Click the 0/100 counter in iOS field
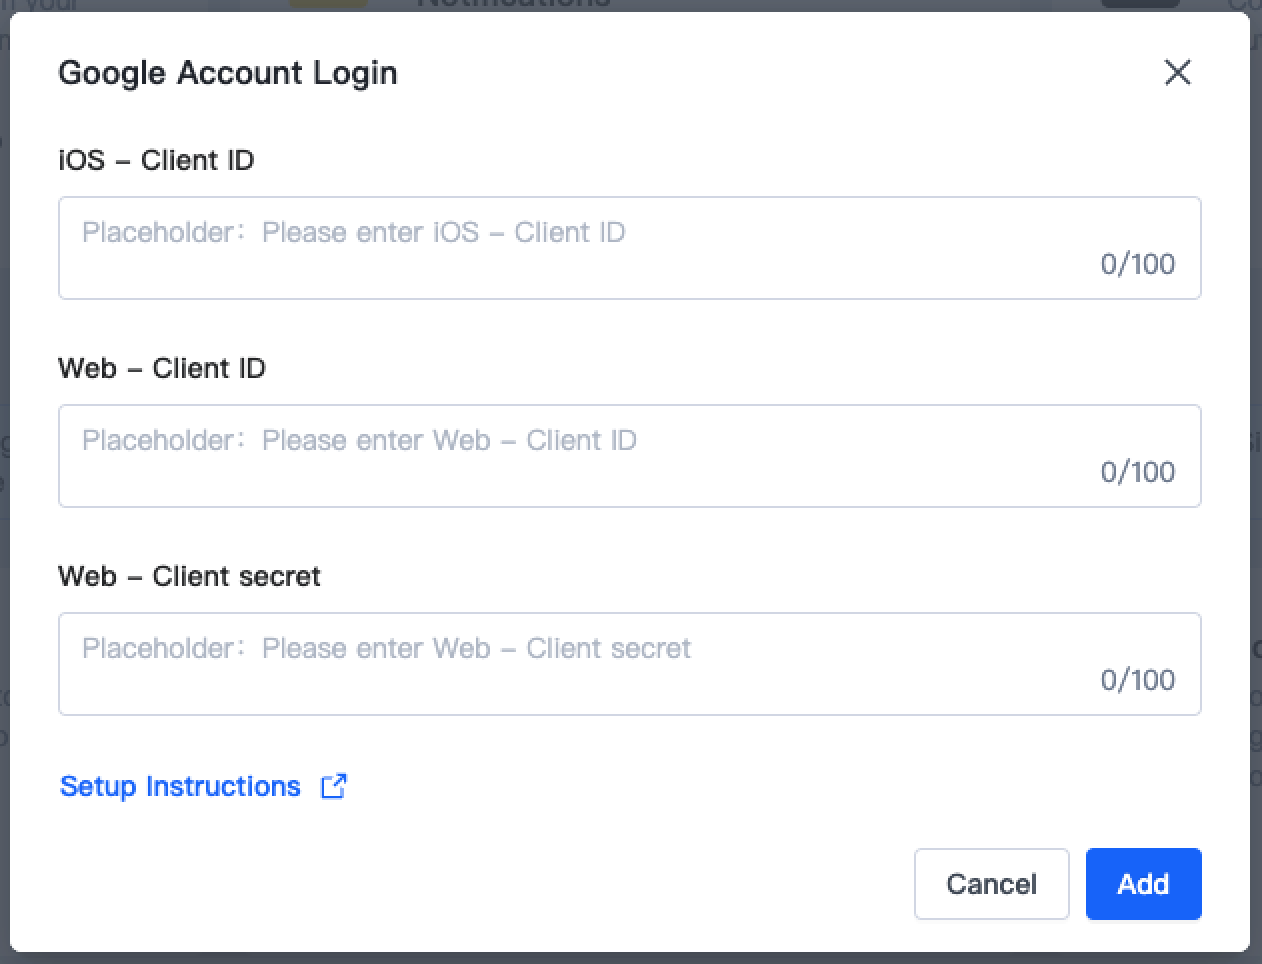This screenshot has width=1262, height=964. [x=1137, y=264]
